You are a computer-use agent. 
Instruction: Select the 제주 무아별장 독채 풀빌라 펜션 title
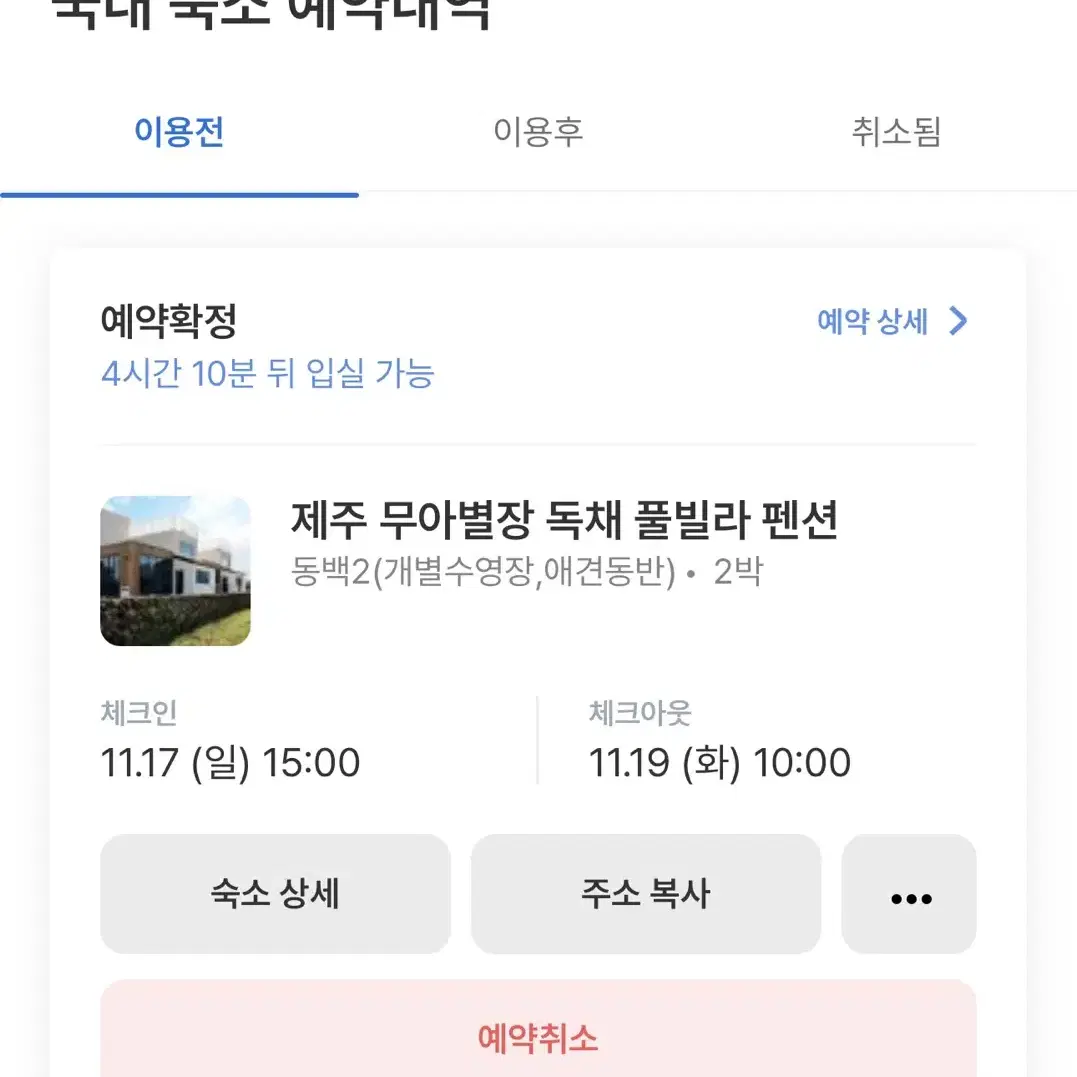click(564, 520)
